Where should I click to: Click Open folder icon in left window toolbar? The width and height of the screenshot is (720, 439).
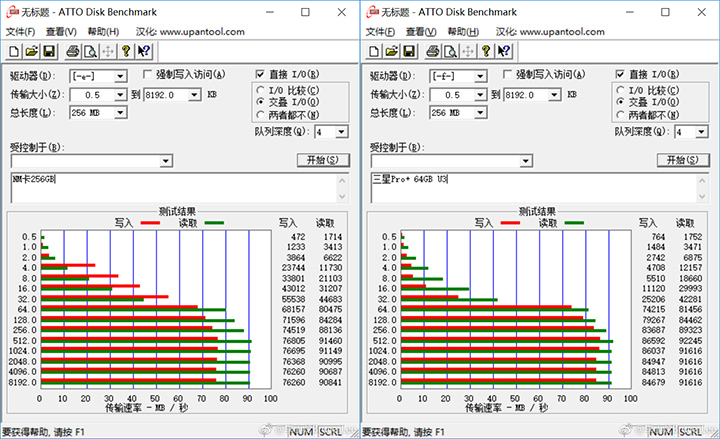[x=31, y=51]
